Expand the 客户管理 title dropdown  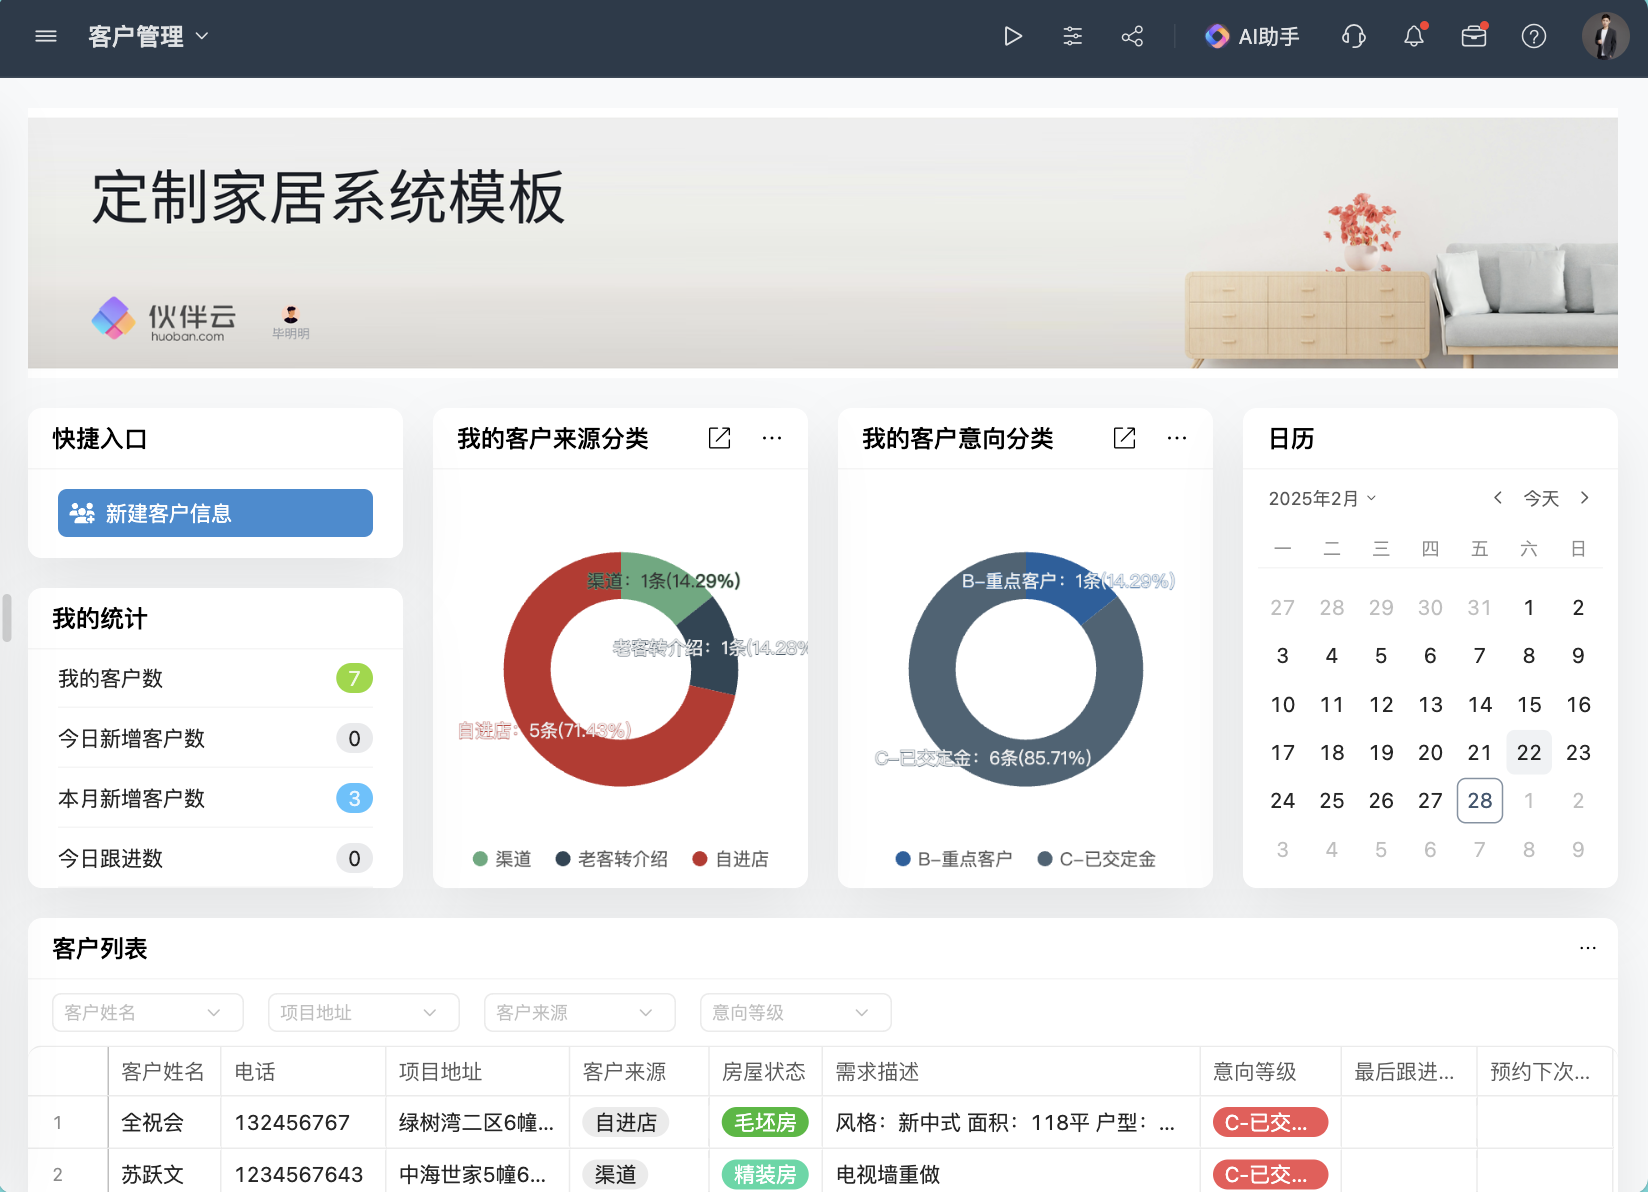[201, 36]
